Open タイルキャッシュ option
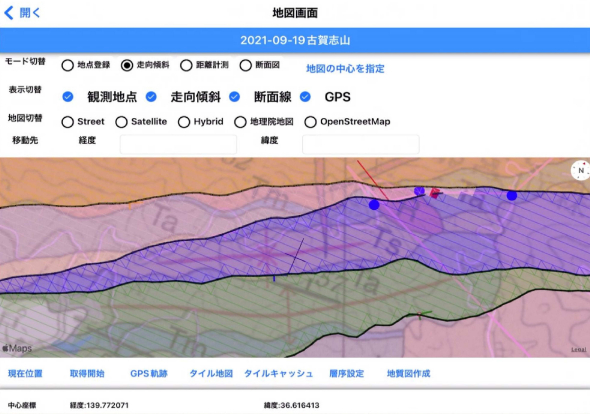The width and height of the screenshot is (590, 414). 278,373
